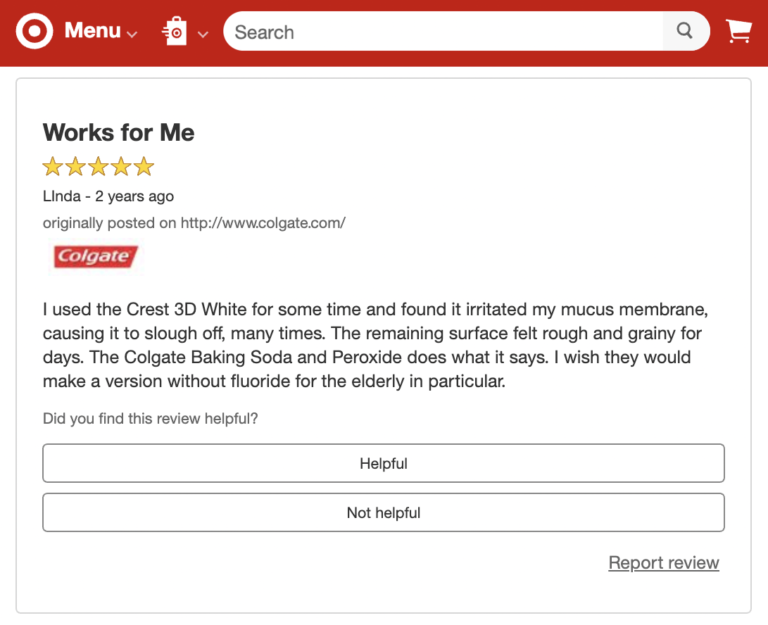Click the second rating star

tap(76, 167)
